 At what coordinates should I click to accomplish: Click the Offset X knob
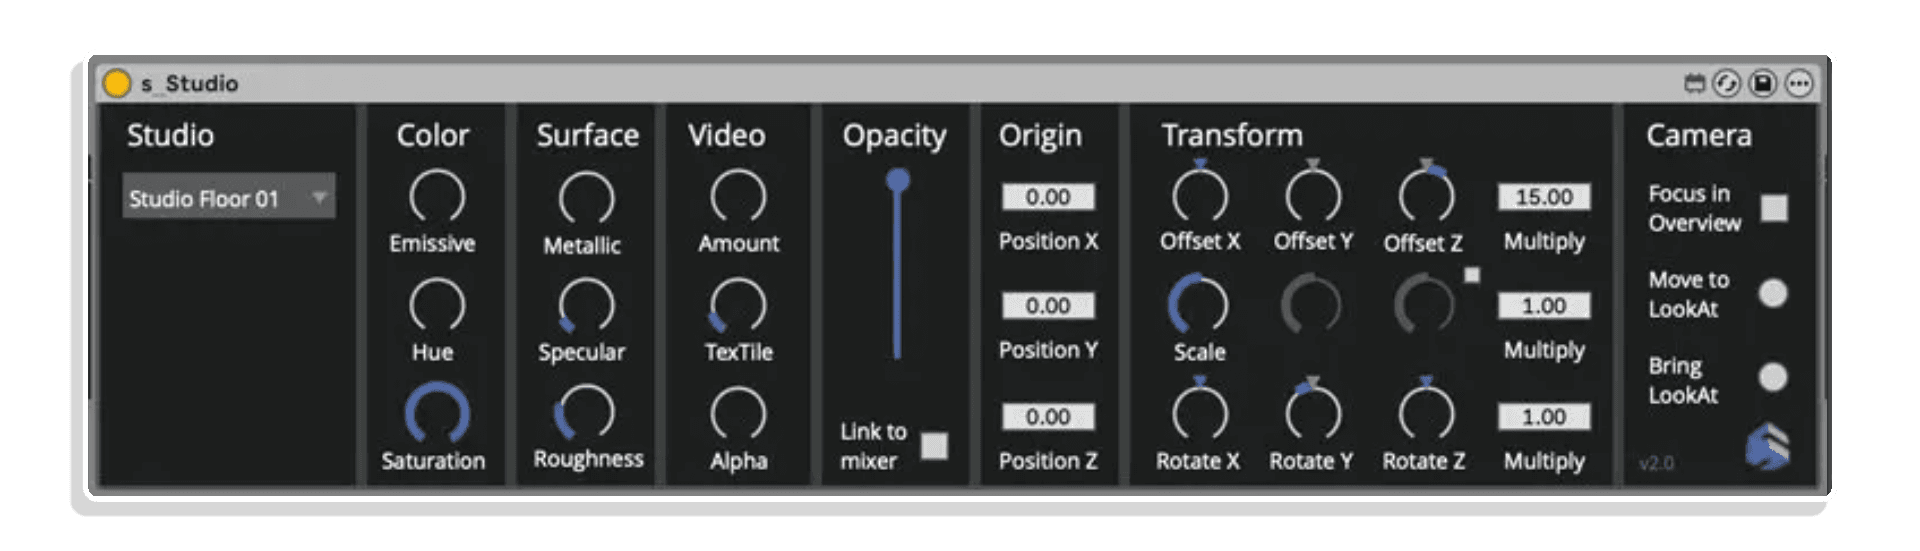pos(1199,193)
